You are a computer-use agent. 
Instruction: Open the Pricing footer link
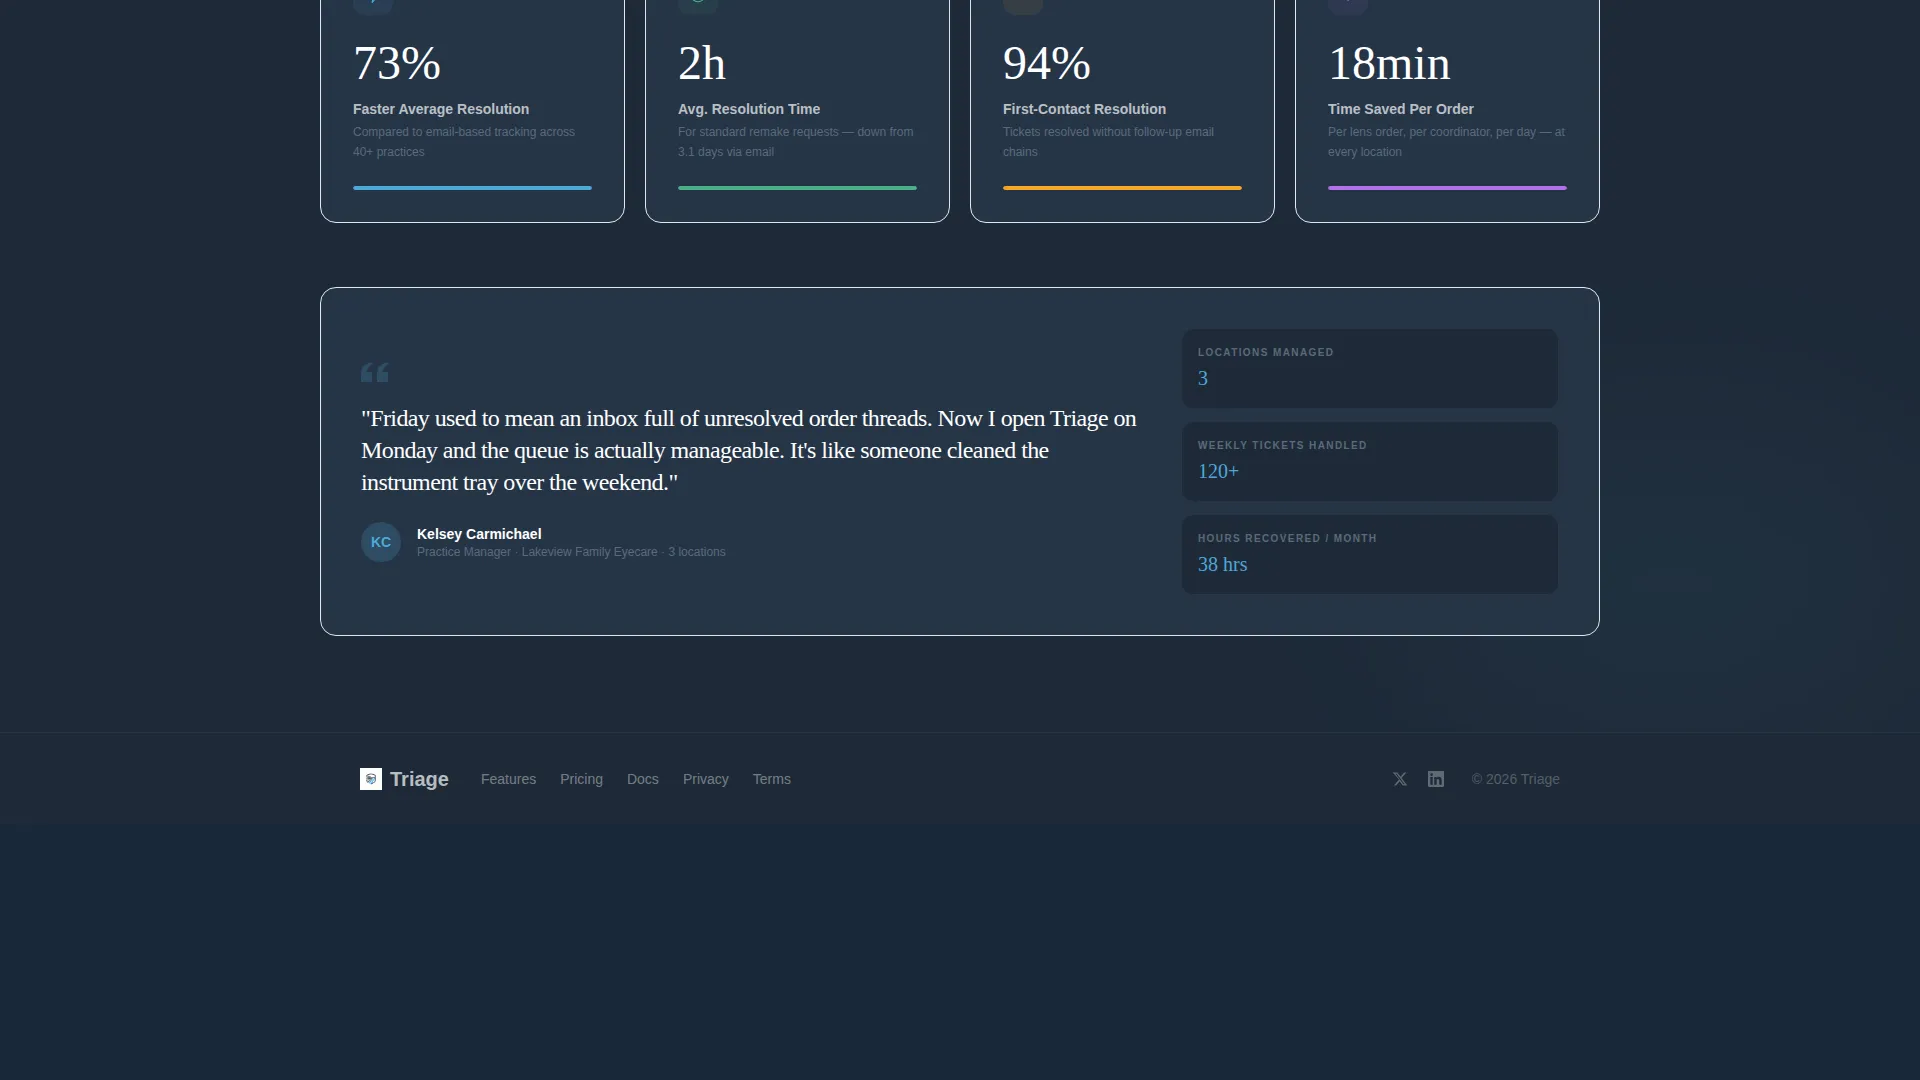click(581, 779)
